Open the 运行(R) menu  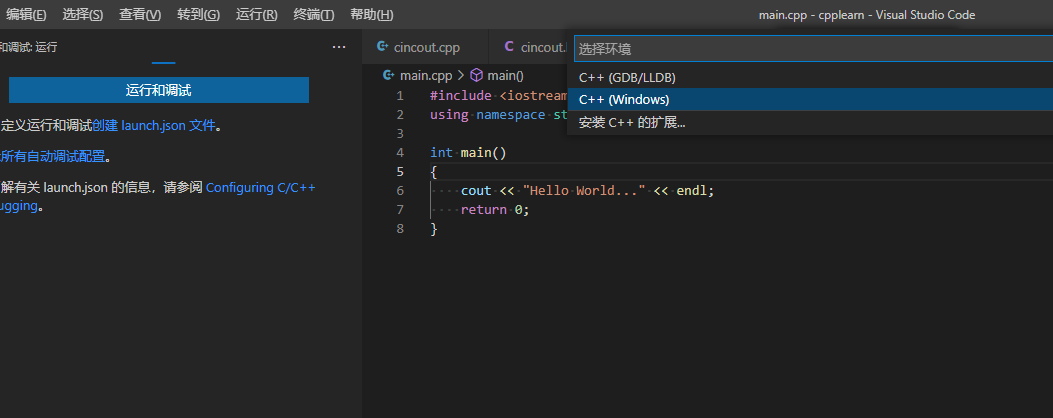(257, 15)
